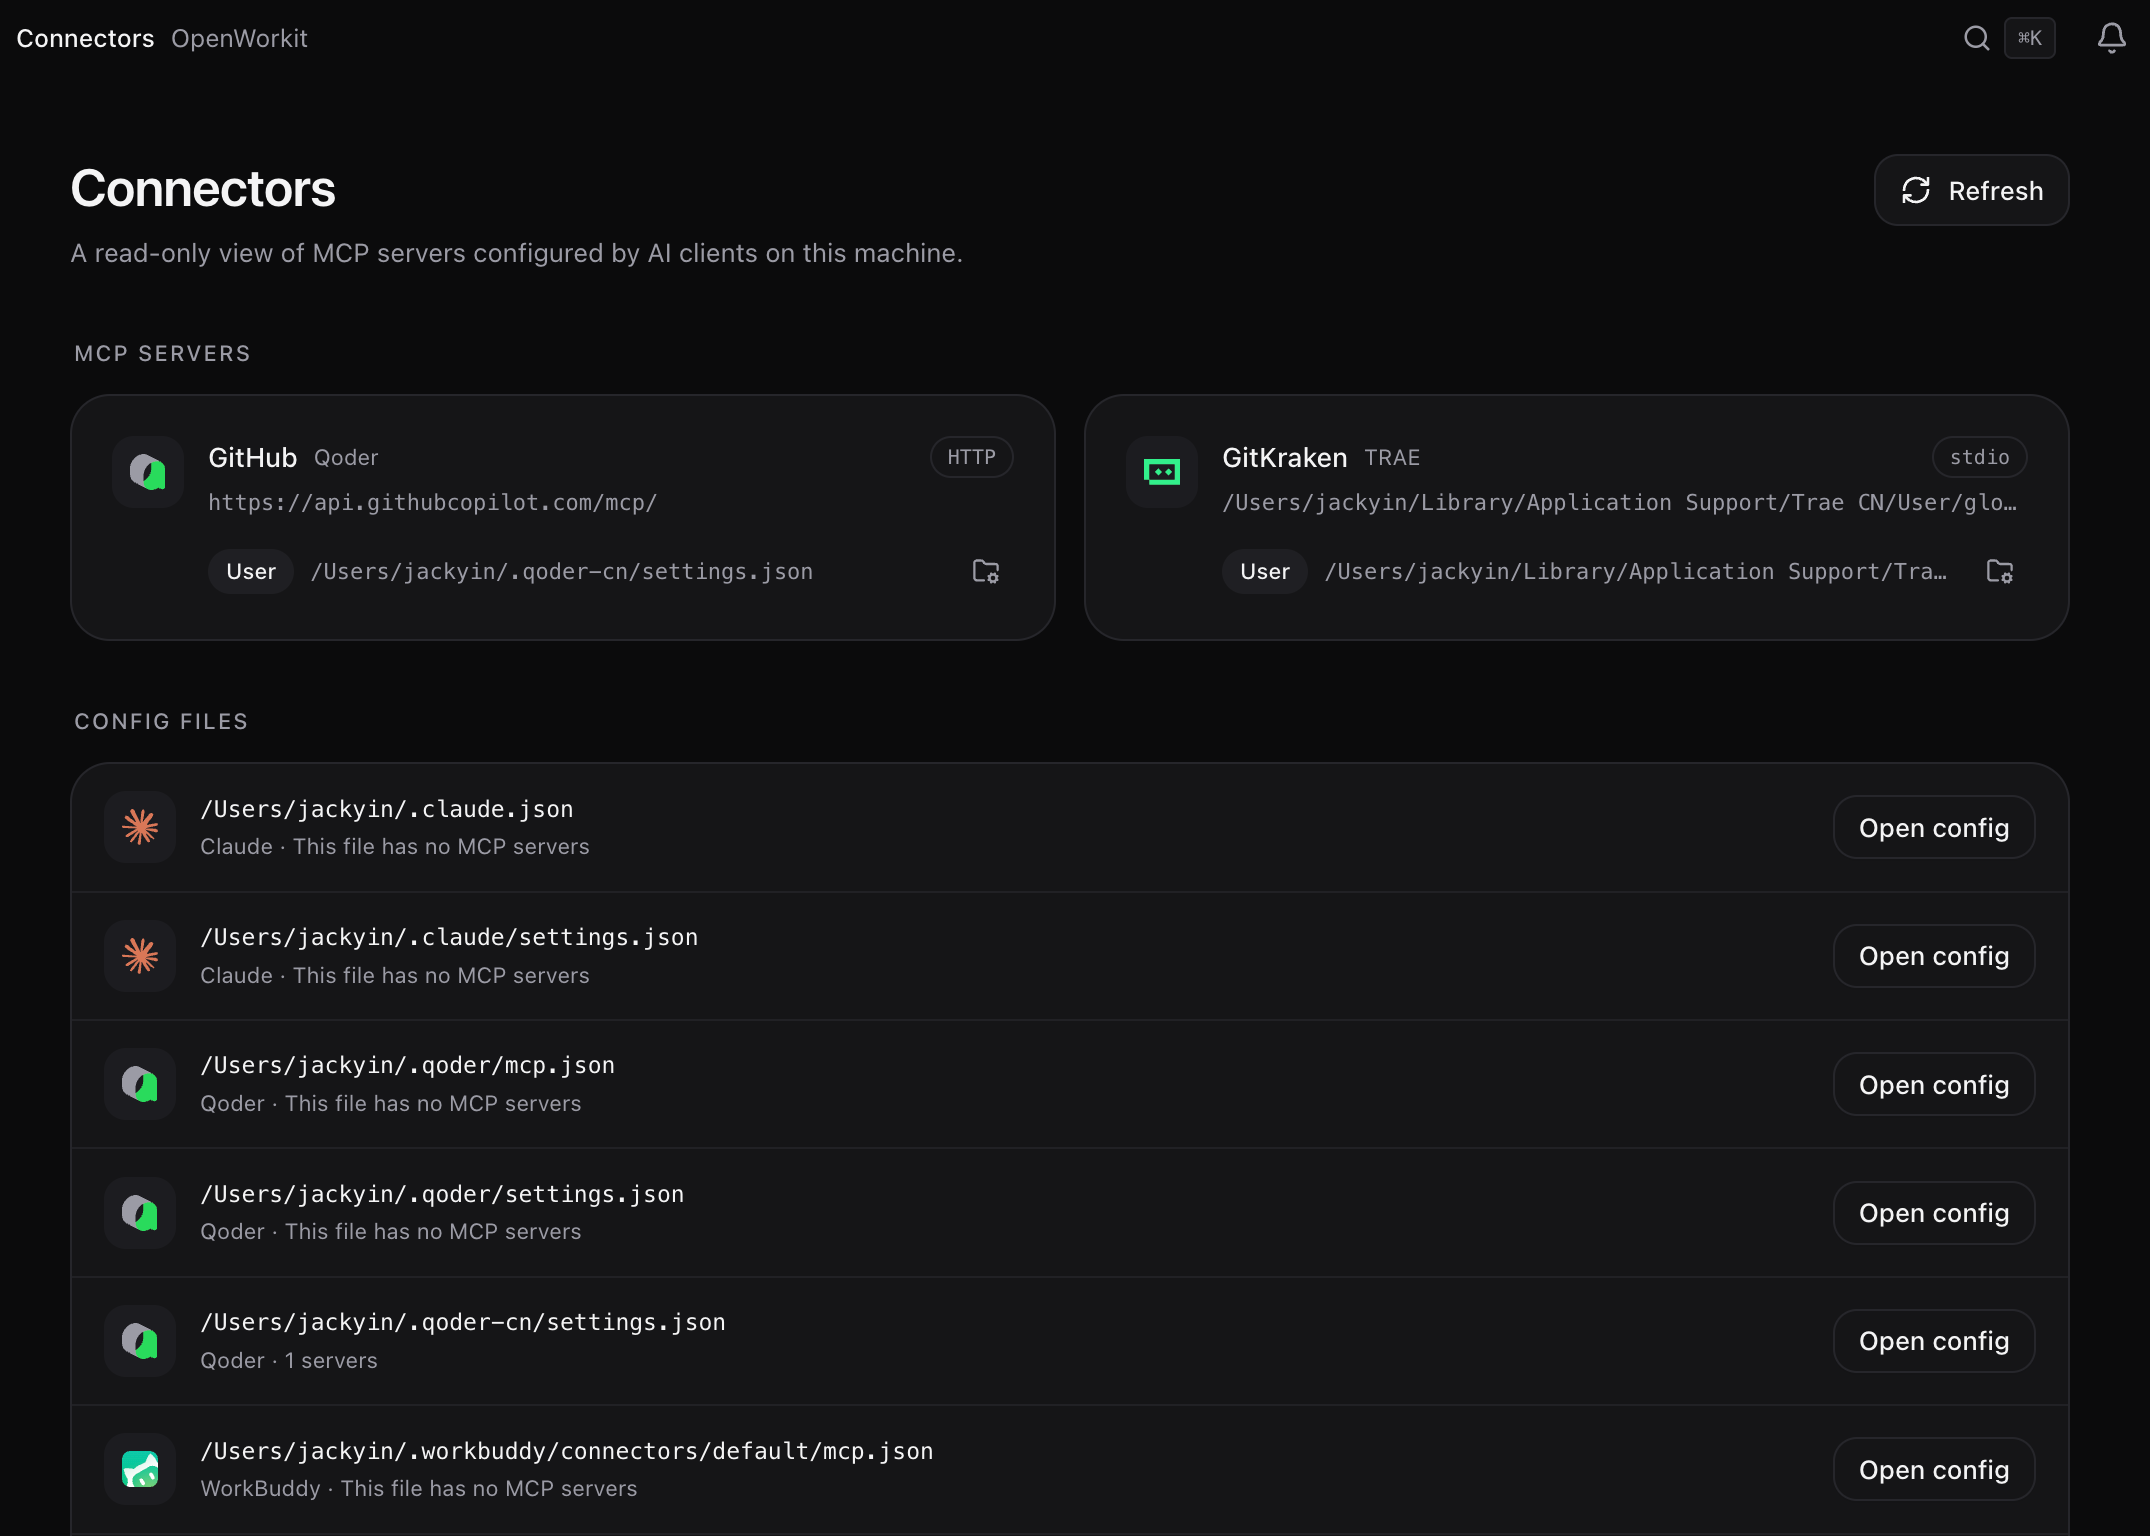Click the https://api.githubcopilot.com/mcp/ URL
The image size is (2150, 1536).
point(432,502)
